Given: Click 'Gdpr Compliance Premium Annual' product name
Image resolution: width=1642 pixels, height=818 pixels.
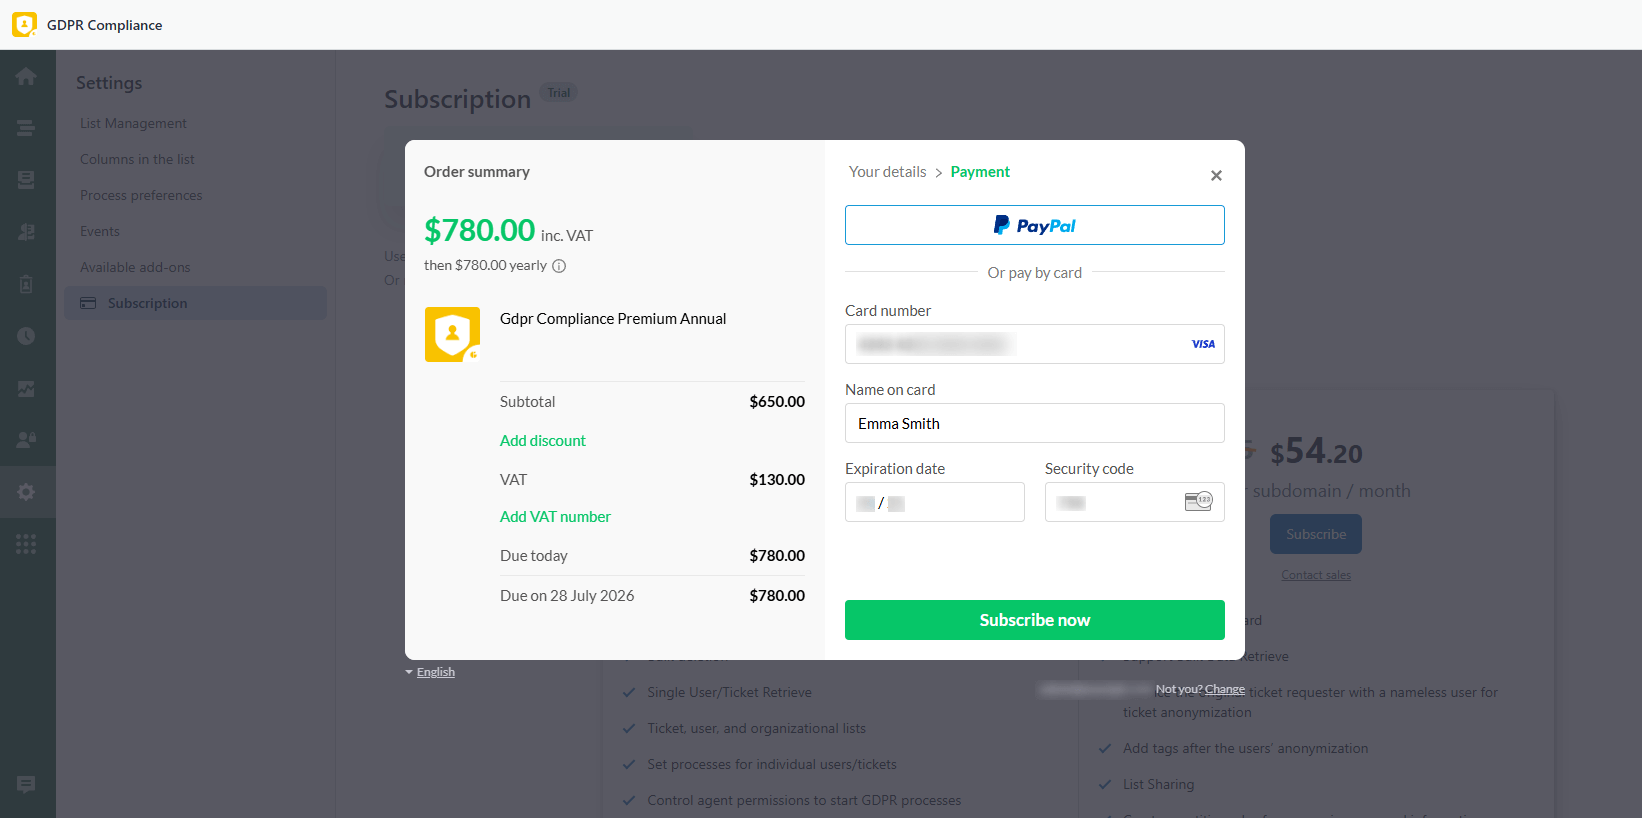Looking at the screenshot, I should [x=613, y=319].
